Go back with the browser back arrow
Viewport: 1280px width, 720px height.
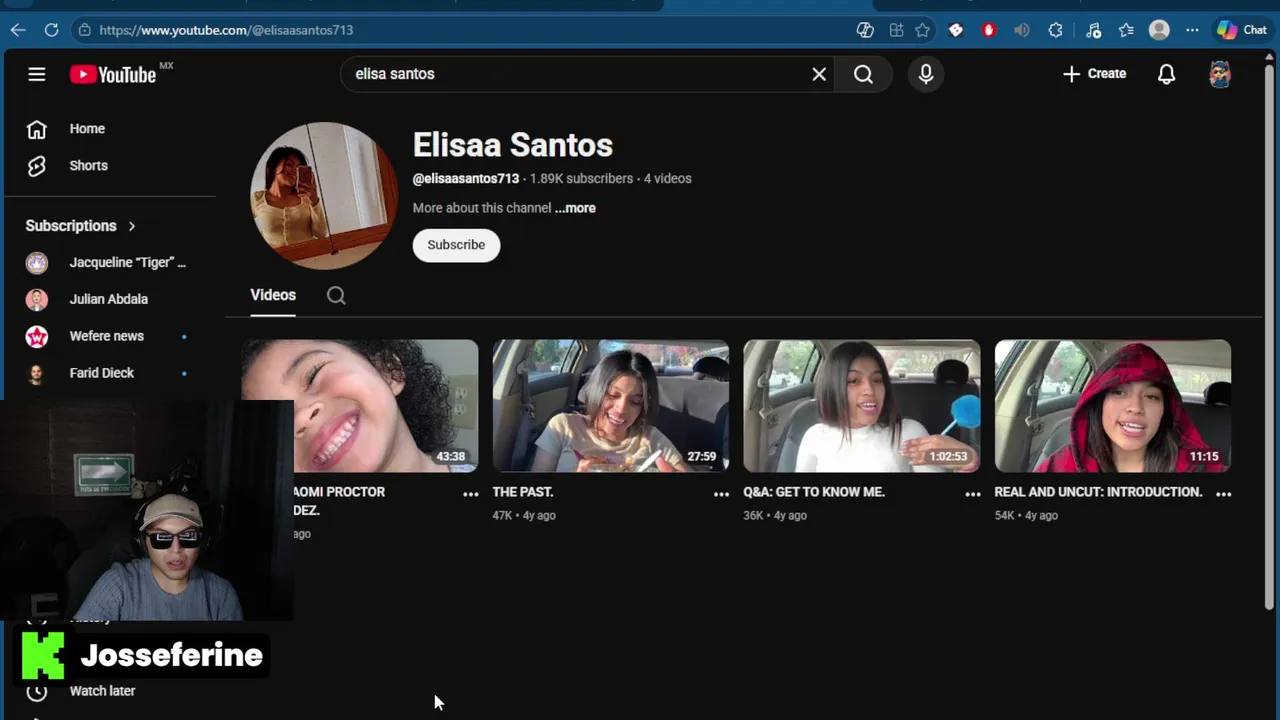(18, 30)
